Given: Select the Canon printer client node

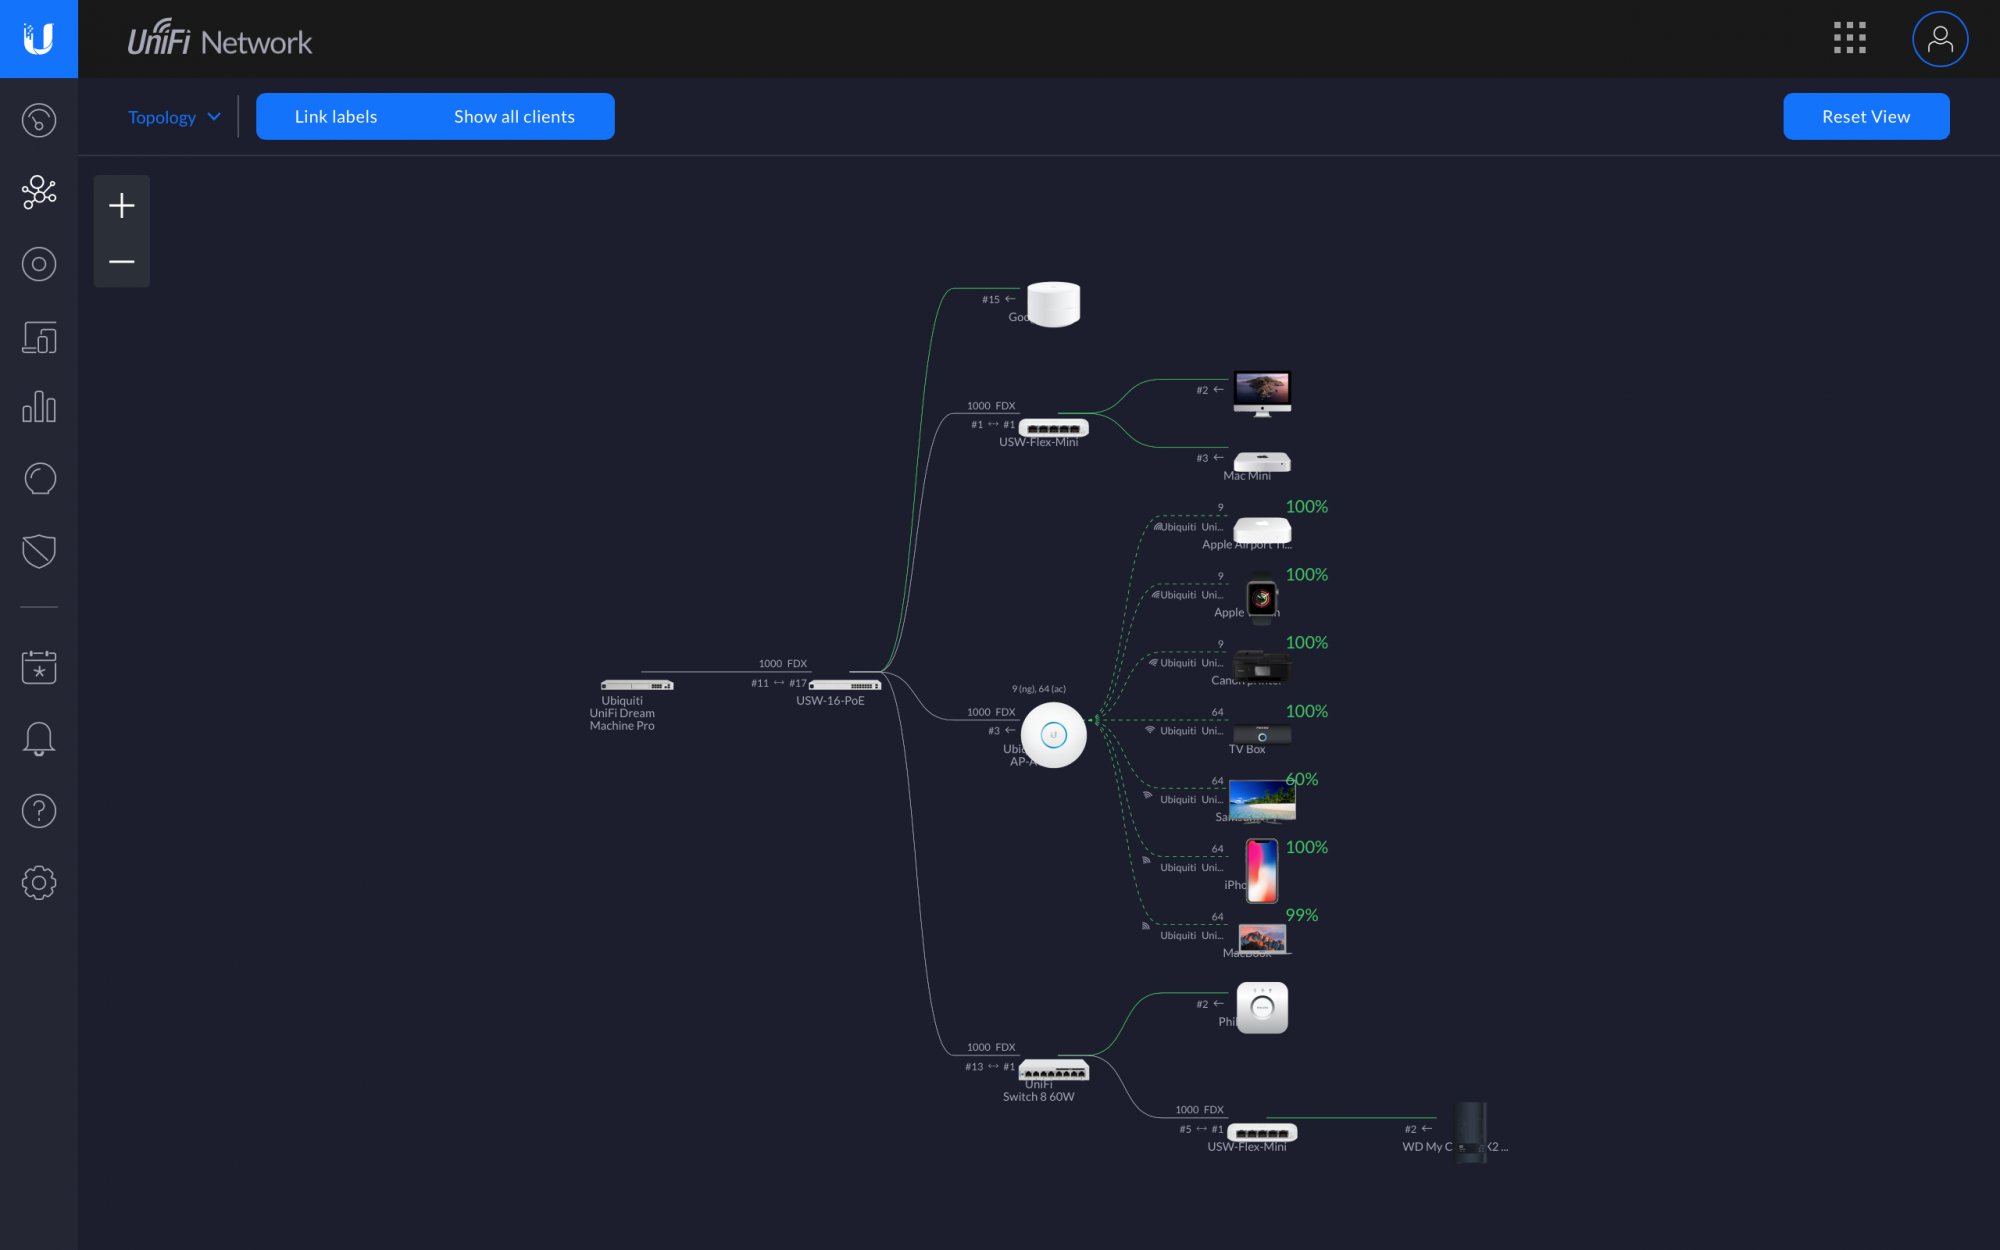Looking at the screenshot, I should (x=1262, y=666).
